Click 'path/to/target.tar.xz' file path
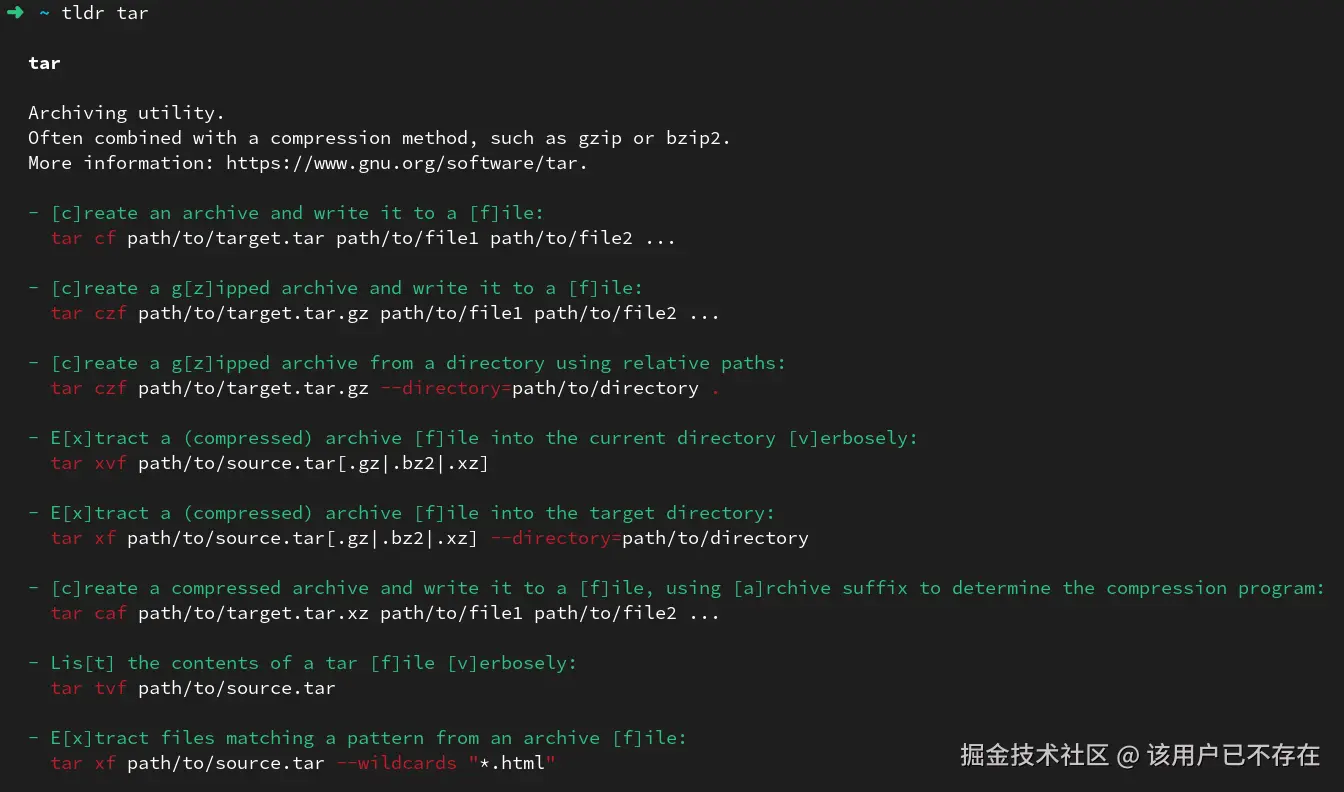1344x792 pixels. point(253,613)
